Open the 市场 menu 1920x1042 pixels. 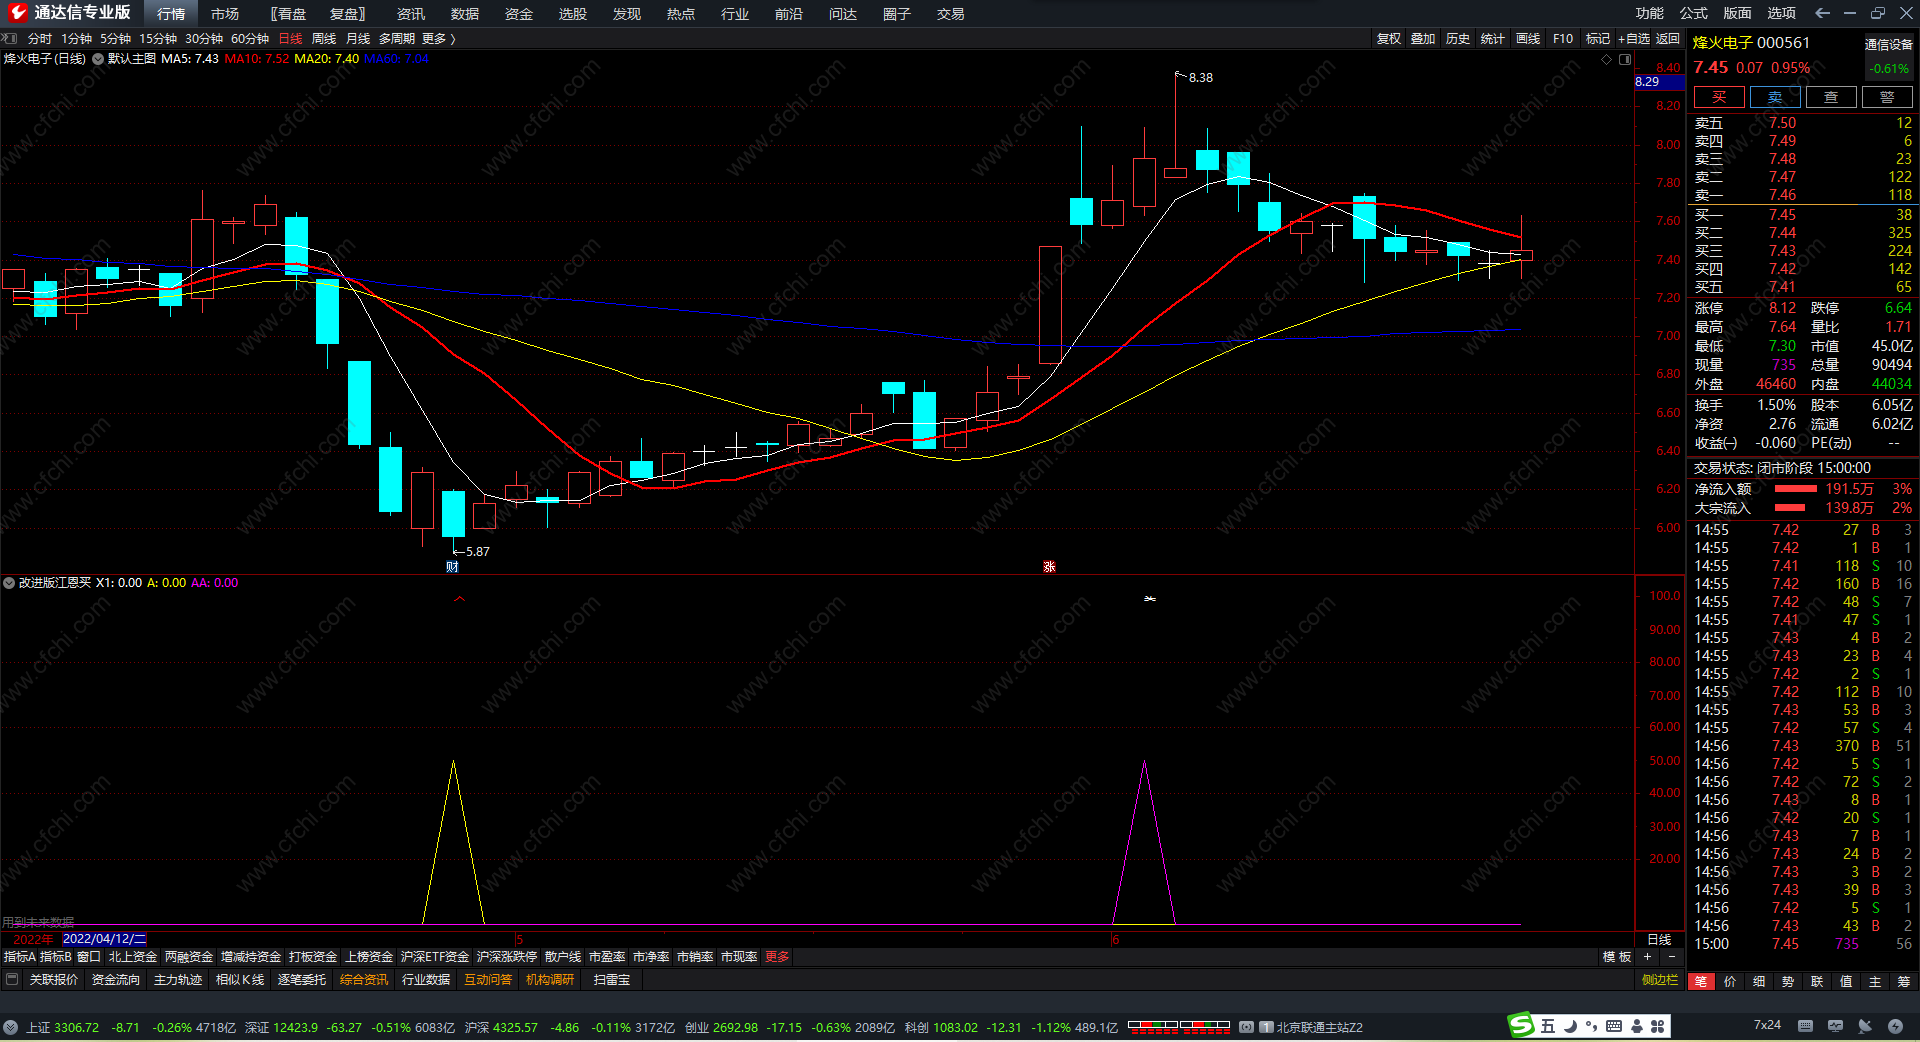point(225,14)
